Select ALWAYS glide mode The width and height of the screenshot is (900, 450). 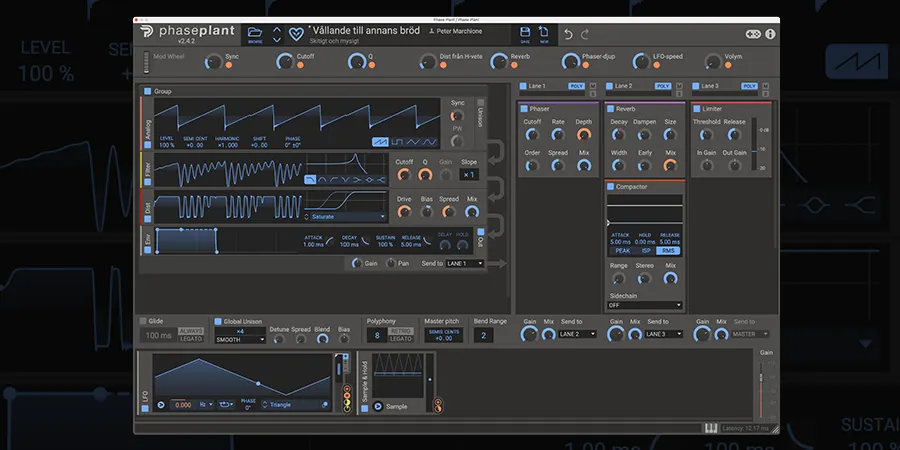(x=191, y=331)
